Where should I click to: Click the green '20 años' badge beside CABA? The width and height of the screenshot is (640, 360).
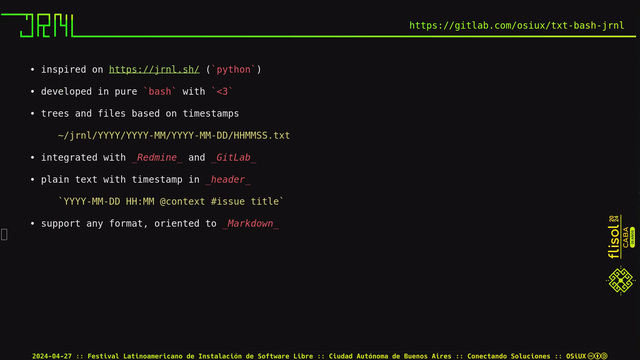pos(632,237)
